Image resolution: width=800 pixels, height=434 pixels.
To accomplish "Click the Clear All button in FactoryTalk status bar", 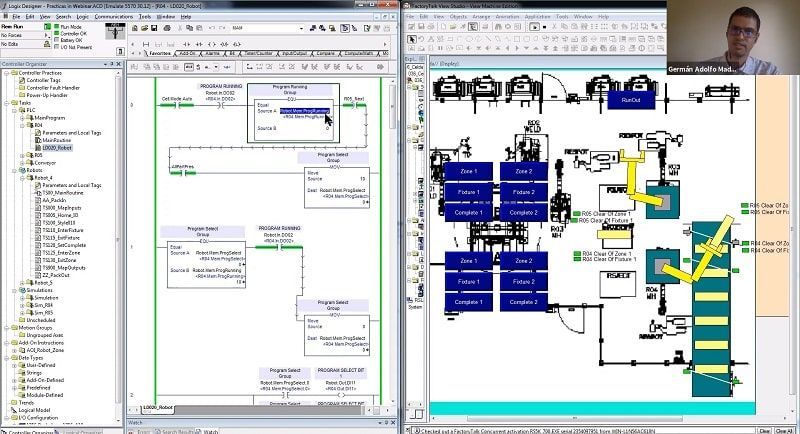I will click(x=785, y=431).
